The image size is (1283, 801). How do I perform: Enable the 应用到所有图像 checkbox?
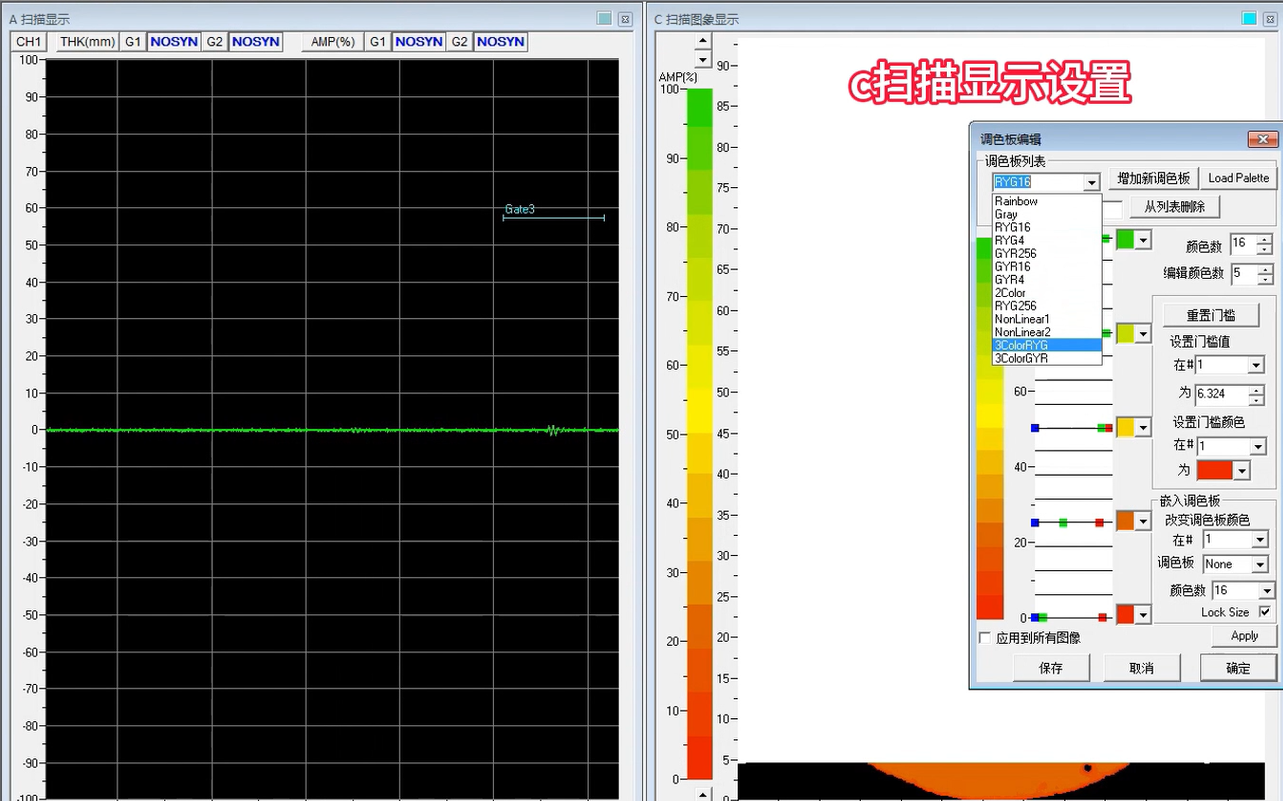(985, 638)
